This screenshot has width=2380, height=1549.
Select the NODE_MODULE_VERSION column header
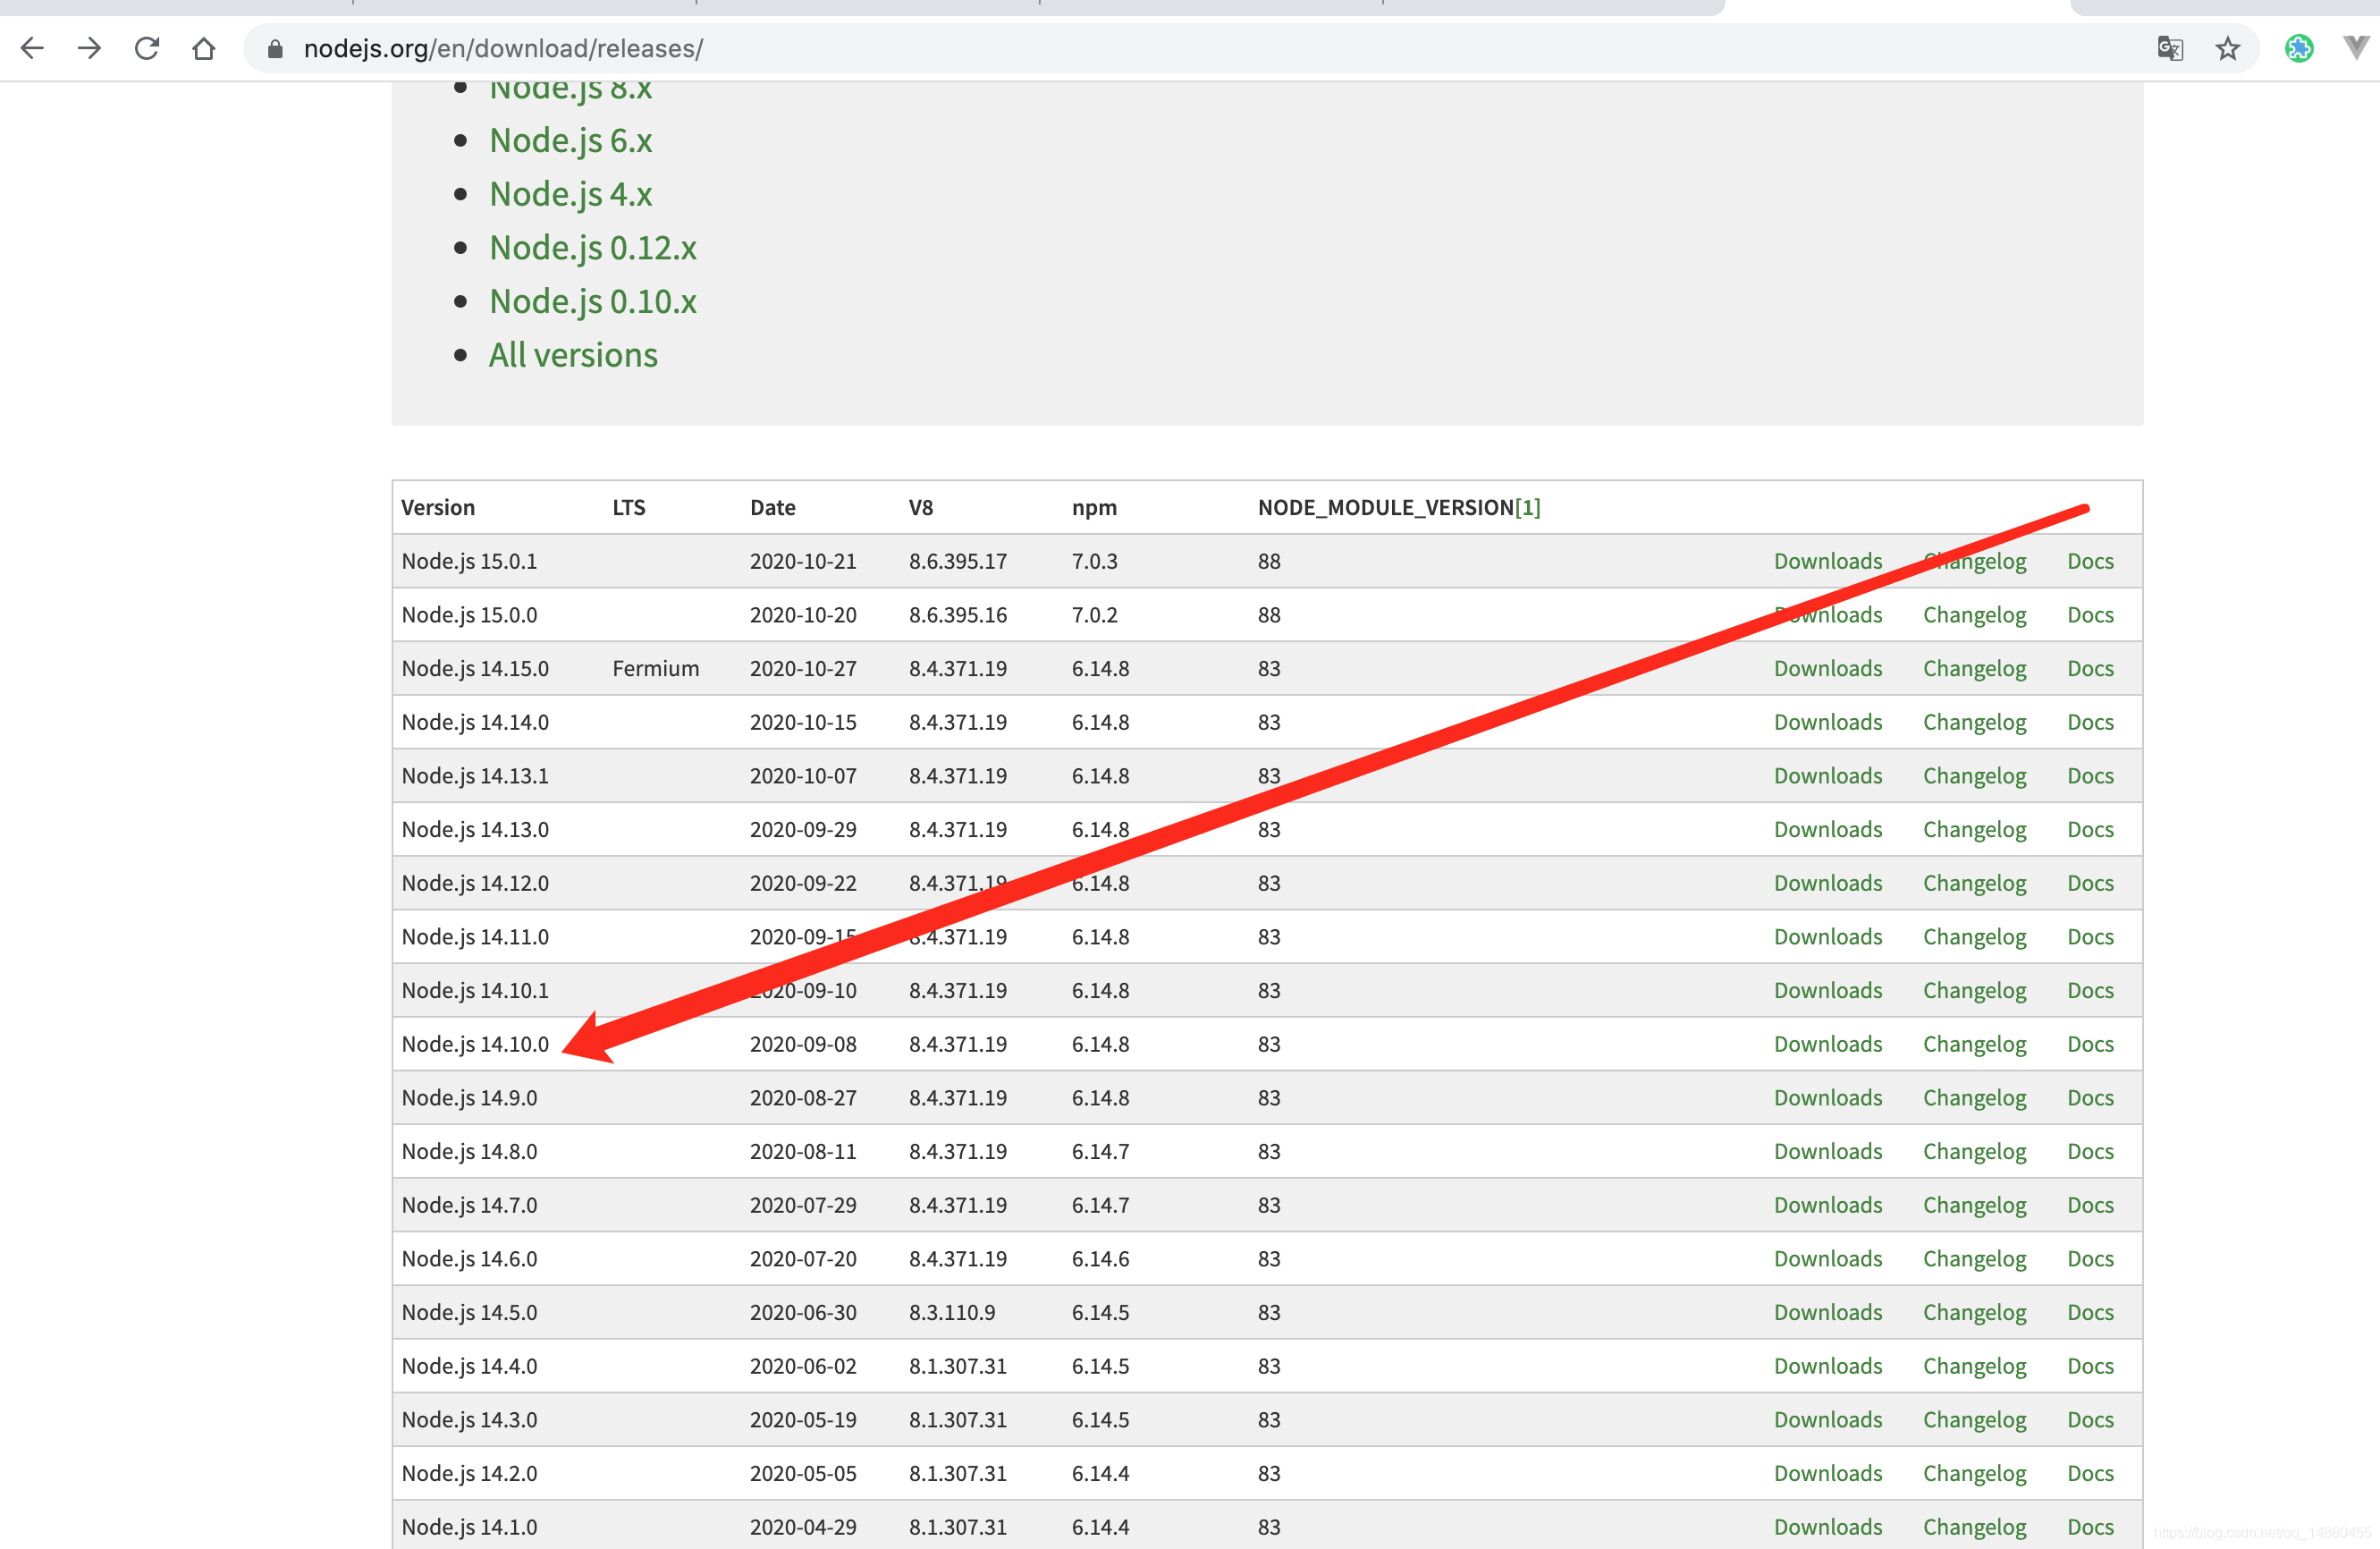[x=1385, y=508]
